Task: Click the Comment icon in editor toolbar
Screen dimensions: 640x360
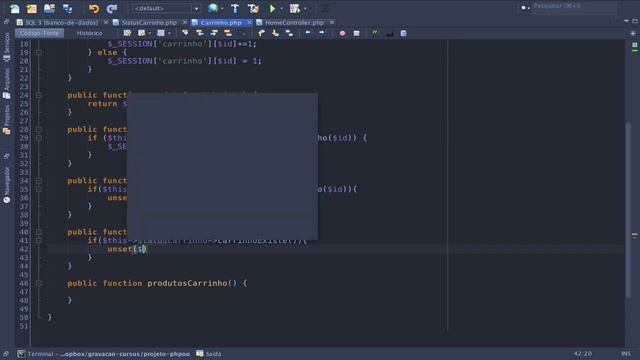Action: click(x=389, y=33)
